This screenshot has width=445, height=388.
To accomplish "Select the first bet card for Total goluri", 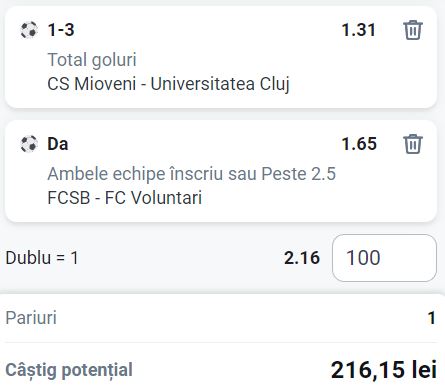I will click(x=221, y=57).
